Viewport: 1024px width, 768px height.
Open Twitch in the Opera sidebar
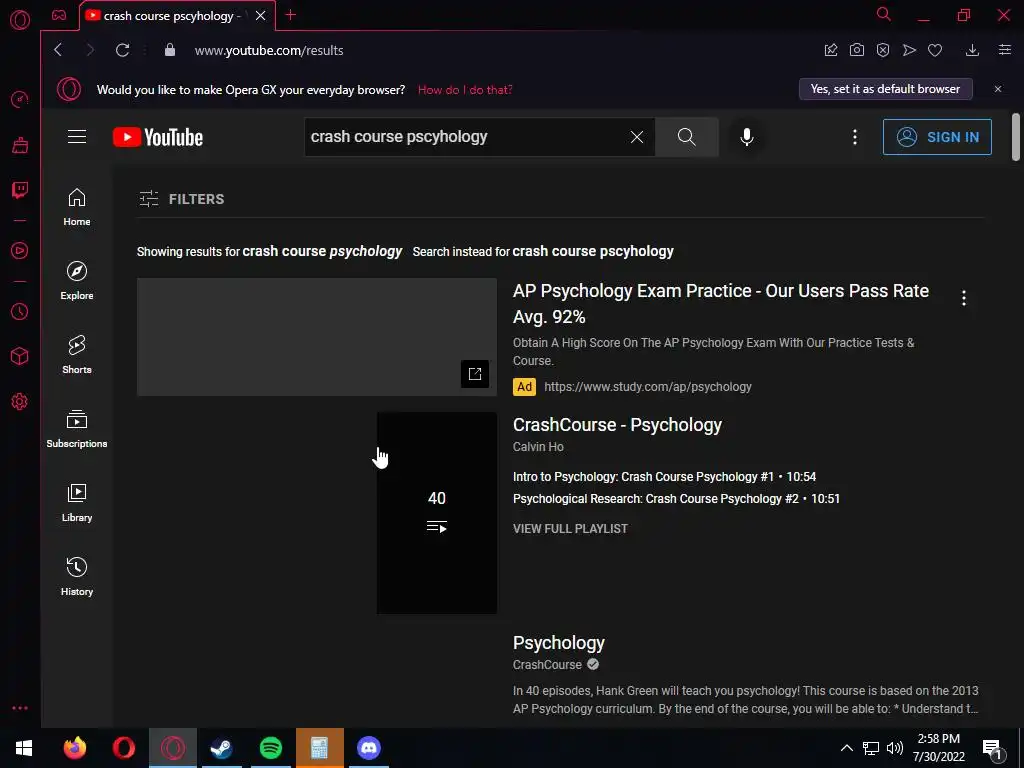click(x=20, y=190)
